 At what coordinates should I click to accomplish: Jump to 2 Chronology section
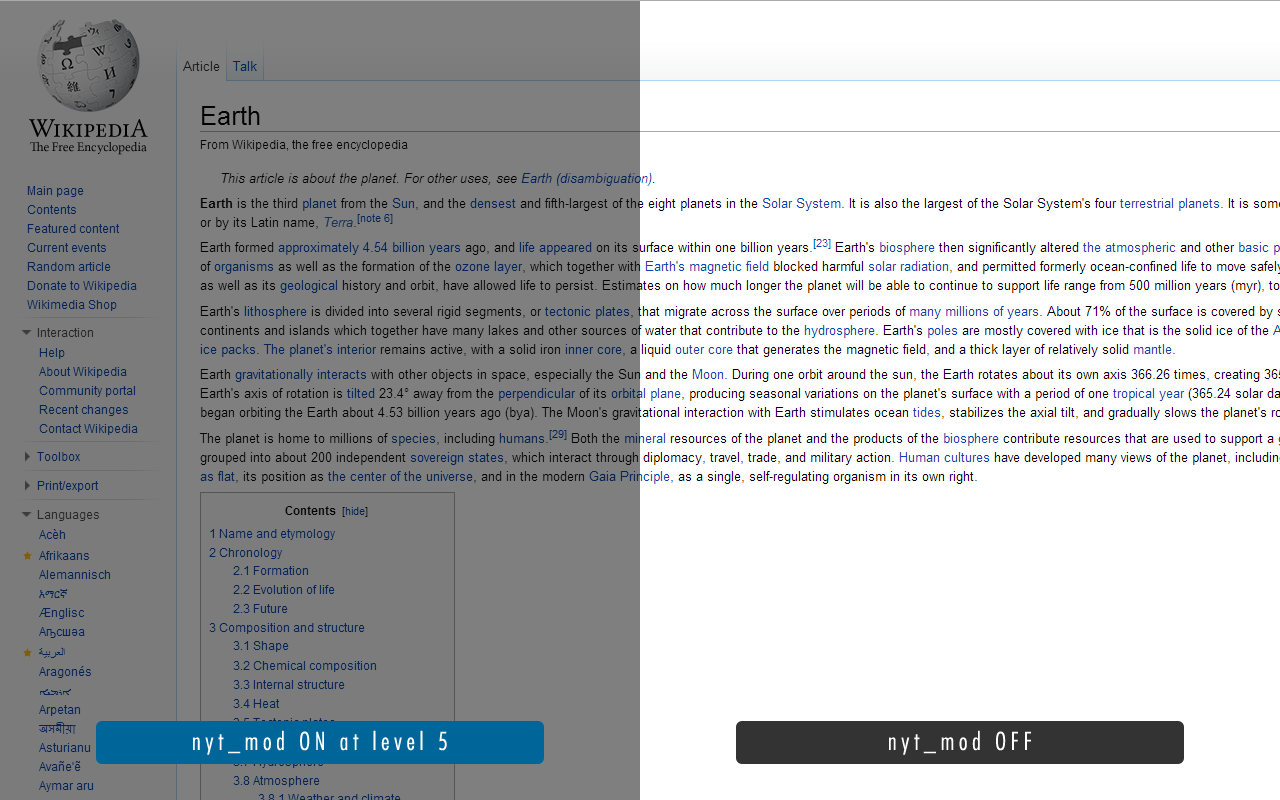point(245,553)
